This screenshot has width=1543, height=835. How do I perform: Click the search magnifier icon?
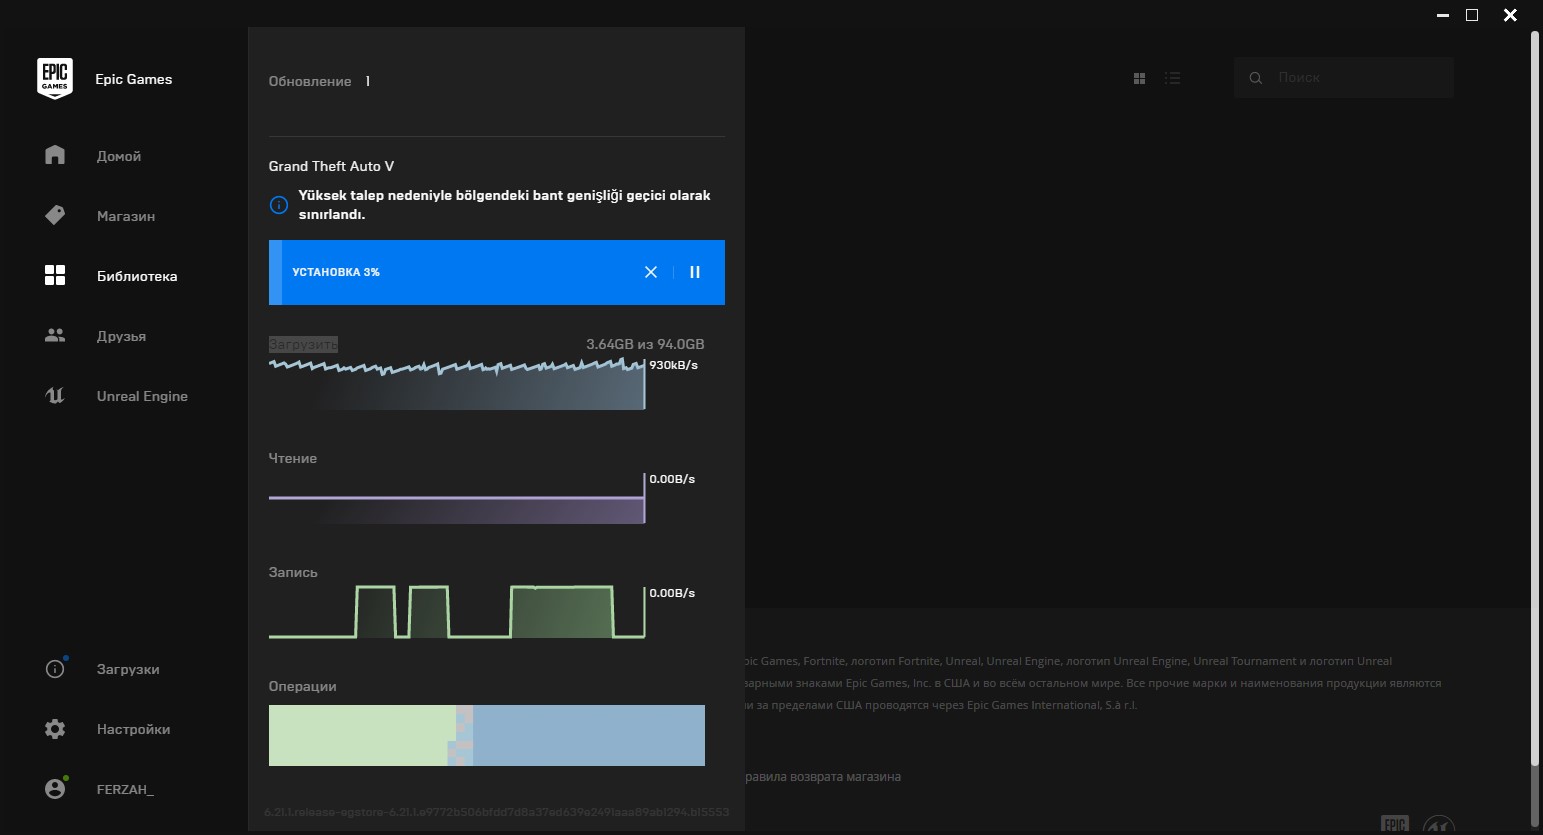pos(1256,78)
